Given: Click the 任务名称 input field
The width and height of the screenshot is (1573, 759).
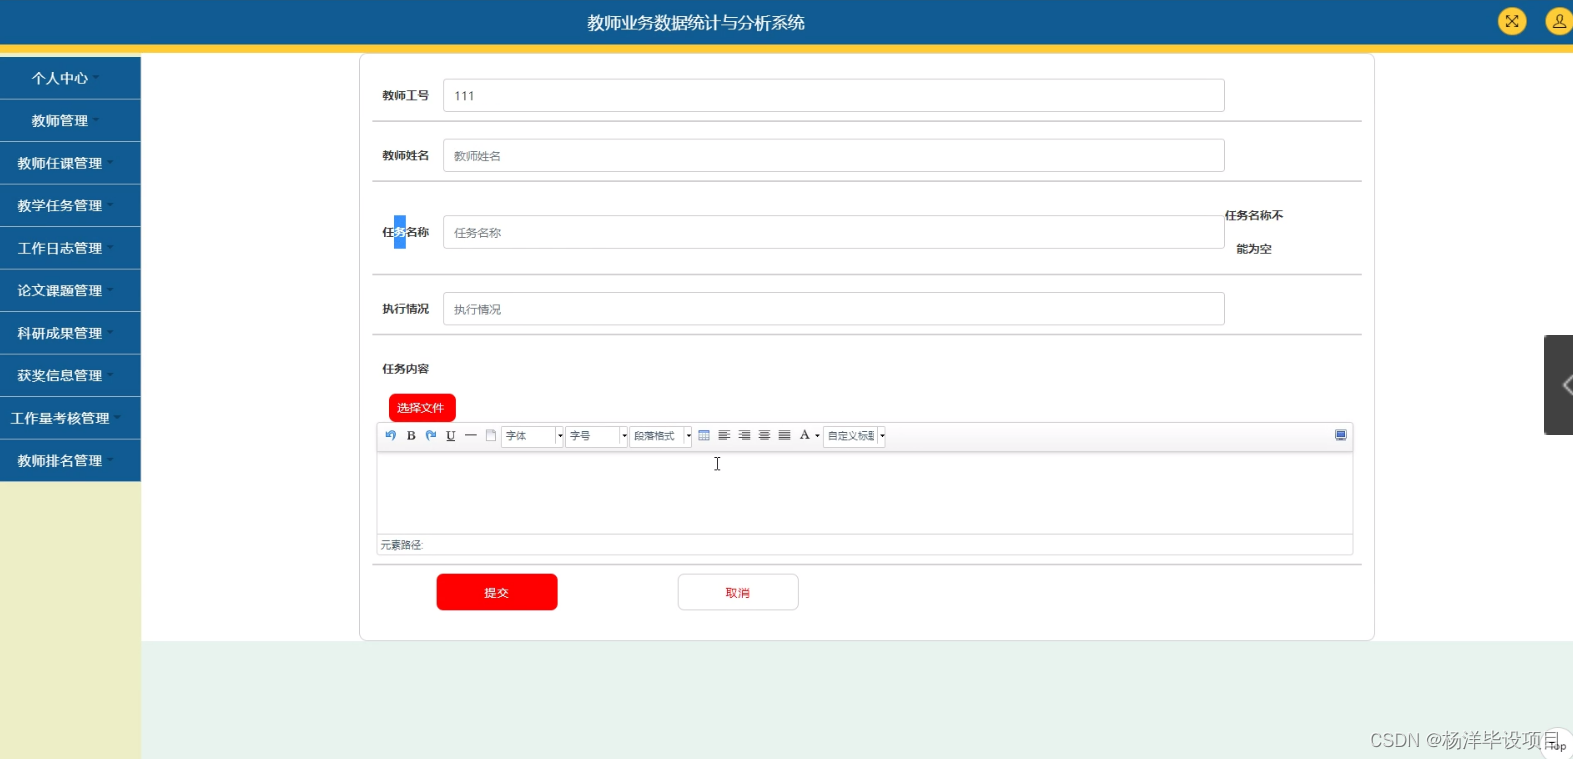Looking at the screenshot, I should click(x=834, y=232).
